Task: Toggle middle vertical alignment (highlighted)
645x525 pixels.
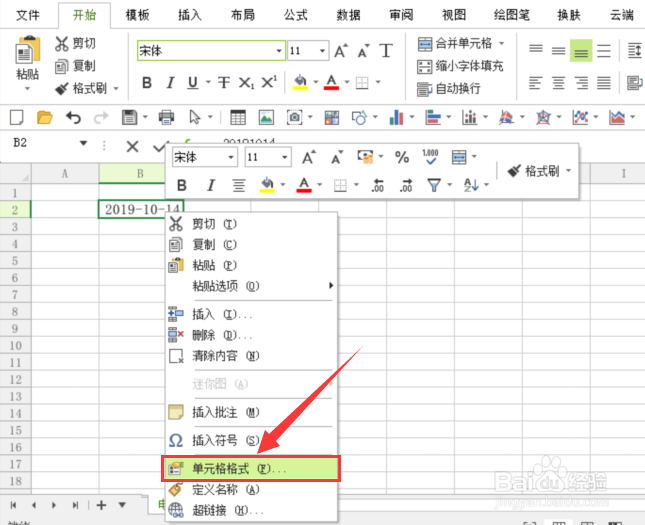Action: [581, 51]
